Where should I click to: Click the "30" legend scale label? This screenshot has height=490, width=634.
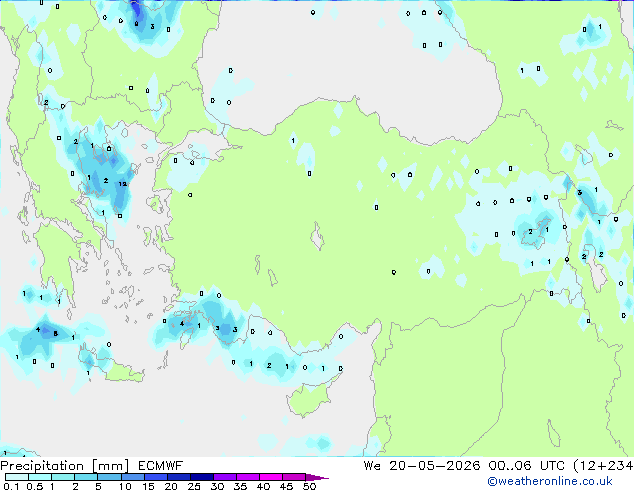[218, 486]
